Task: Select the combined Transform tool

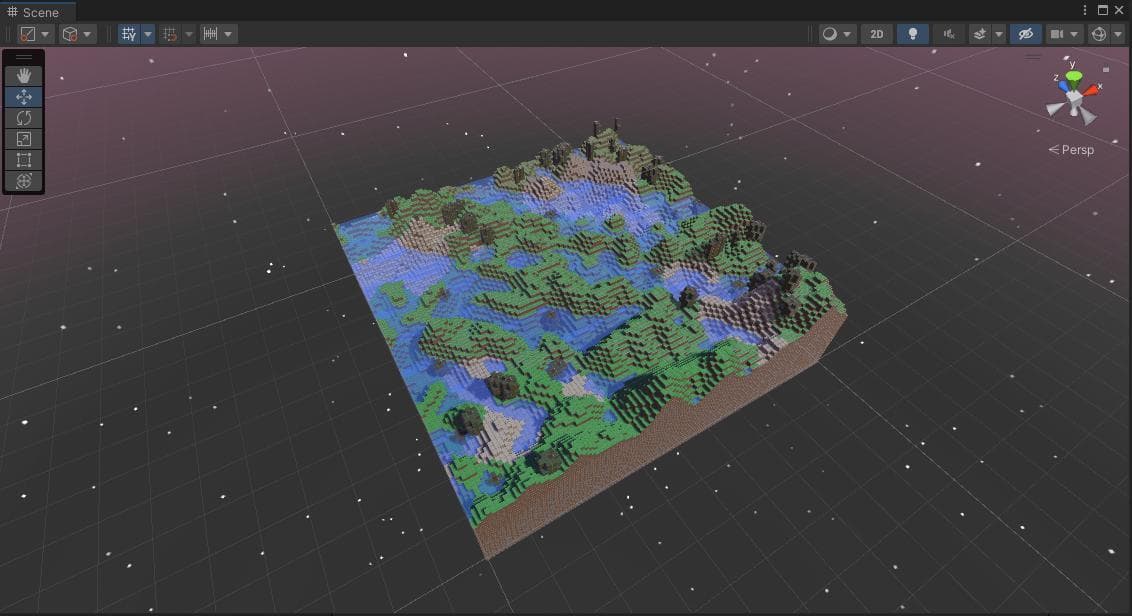Action: coord(24,181)
